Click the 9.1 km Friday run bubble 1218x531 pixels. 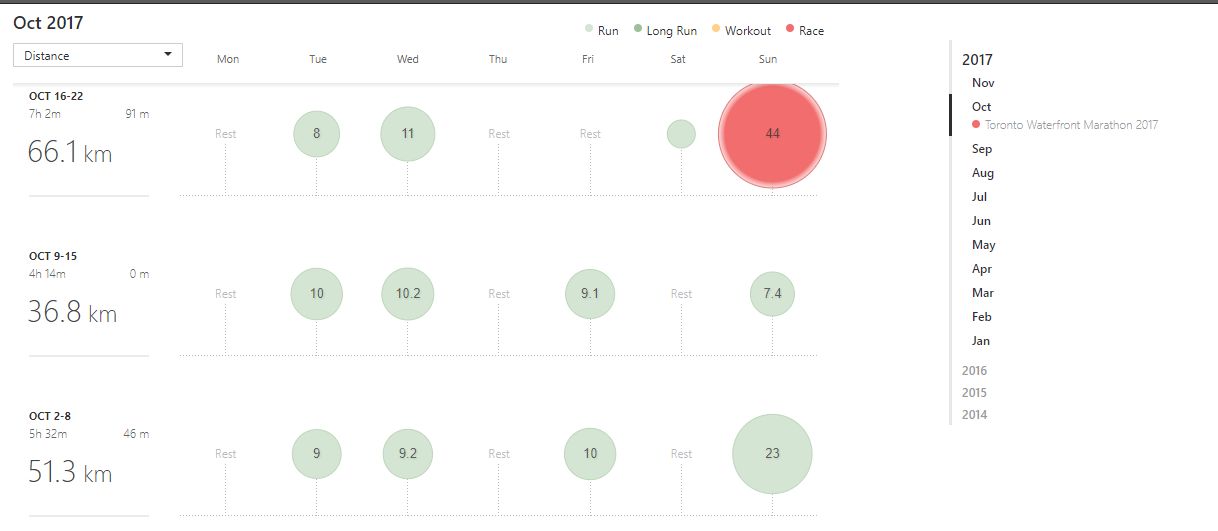tap(590, 294)
